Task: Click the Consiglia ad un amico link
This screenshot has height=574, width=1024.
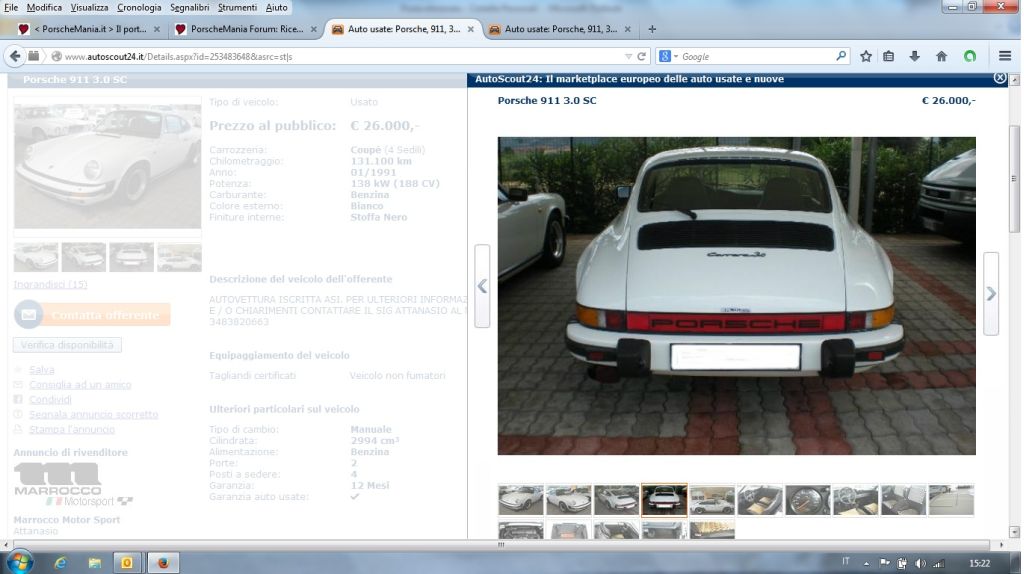Action: point(80,385)
